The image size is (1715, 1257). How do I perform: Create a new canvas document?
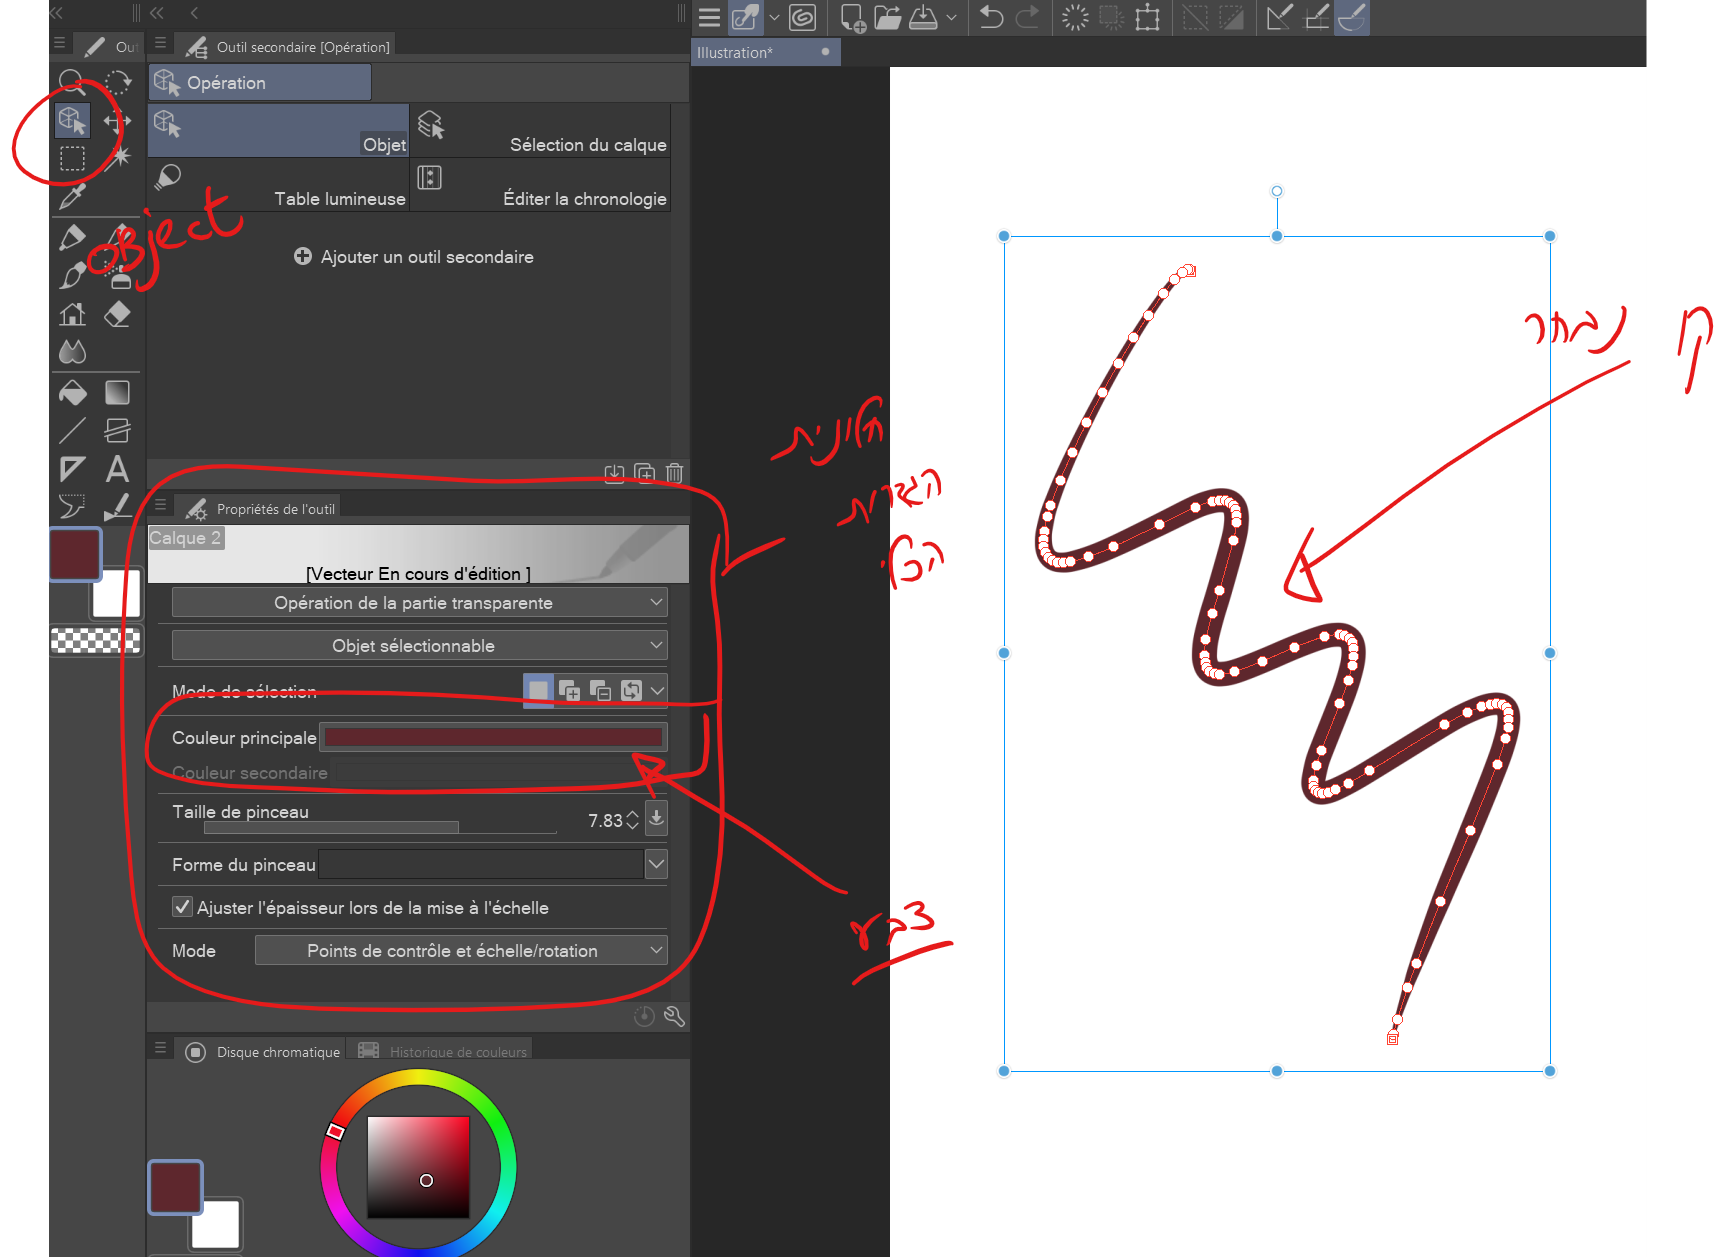(x=853, y=17)
